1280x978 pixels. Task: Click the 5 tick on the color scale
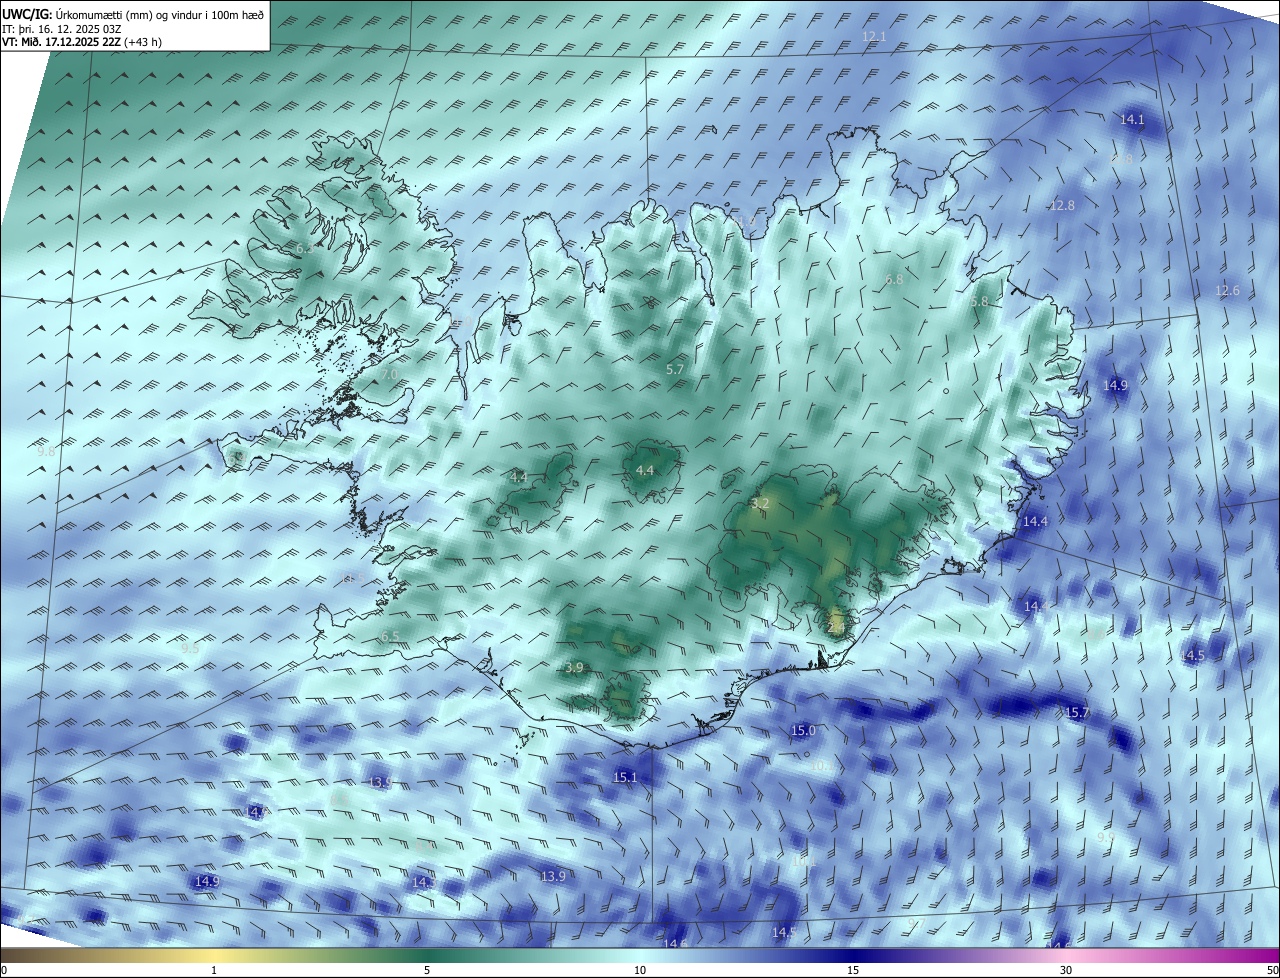[x=427, y=970]
